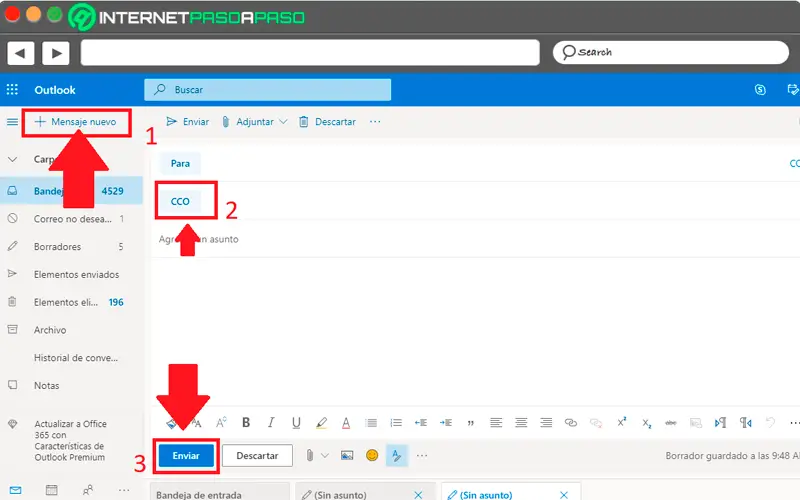
Task: Insert quote formatting
Action: [x=470, y=423]
